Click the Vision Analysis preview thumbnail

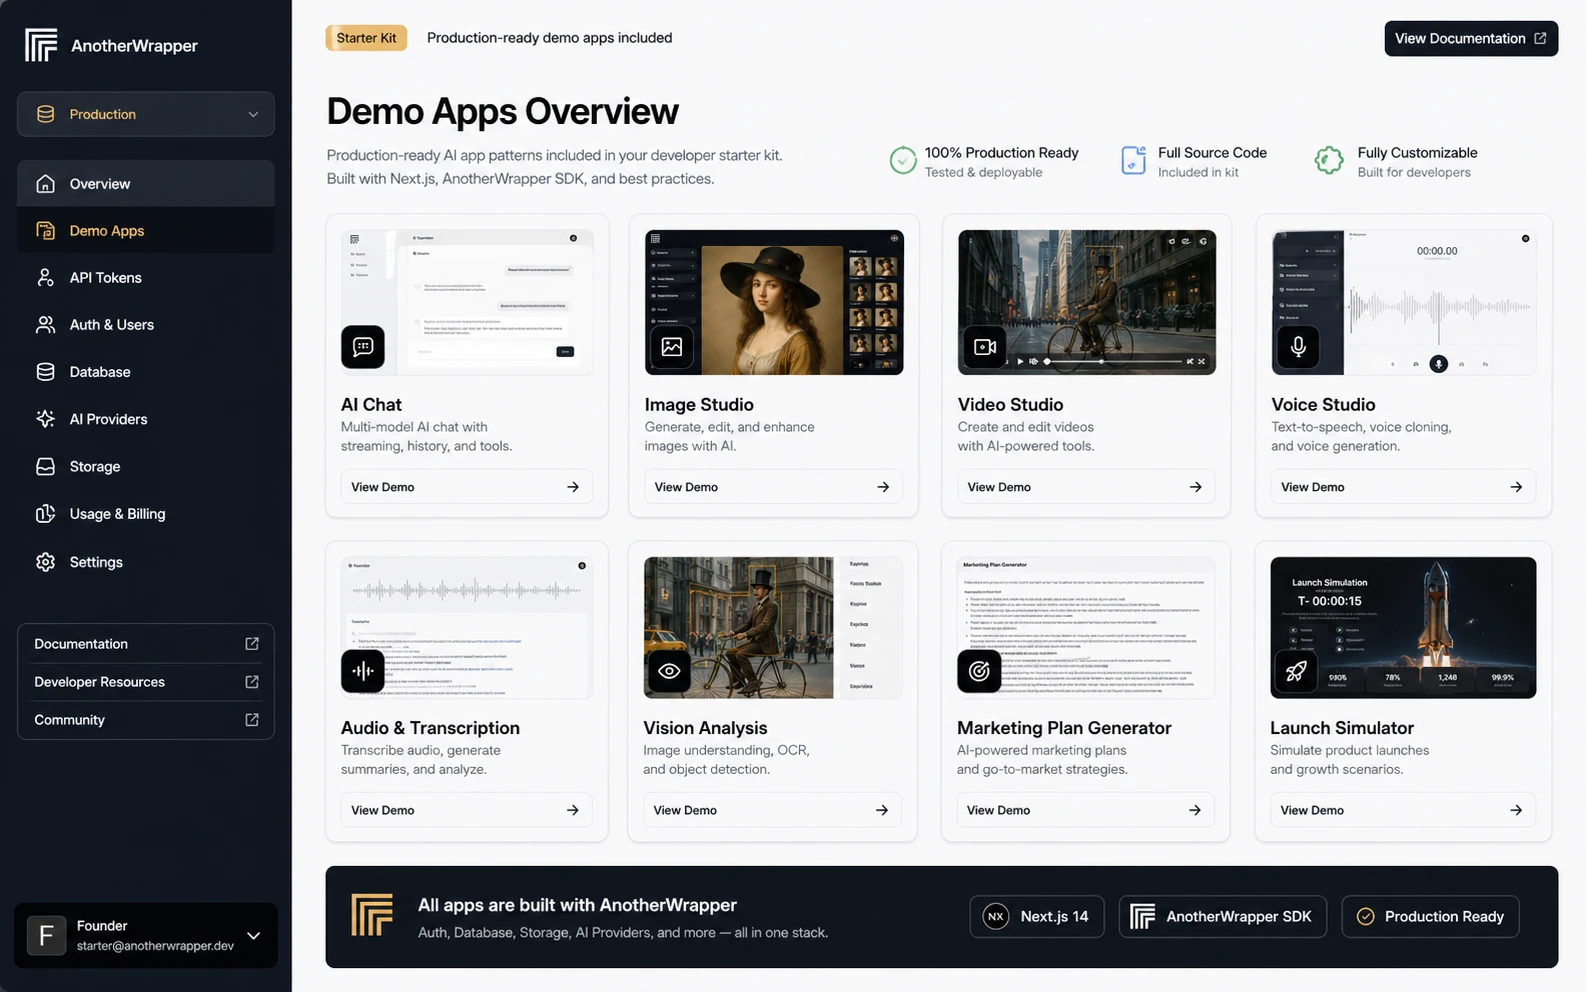coord(773,627)
